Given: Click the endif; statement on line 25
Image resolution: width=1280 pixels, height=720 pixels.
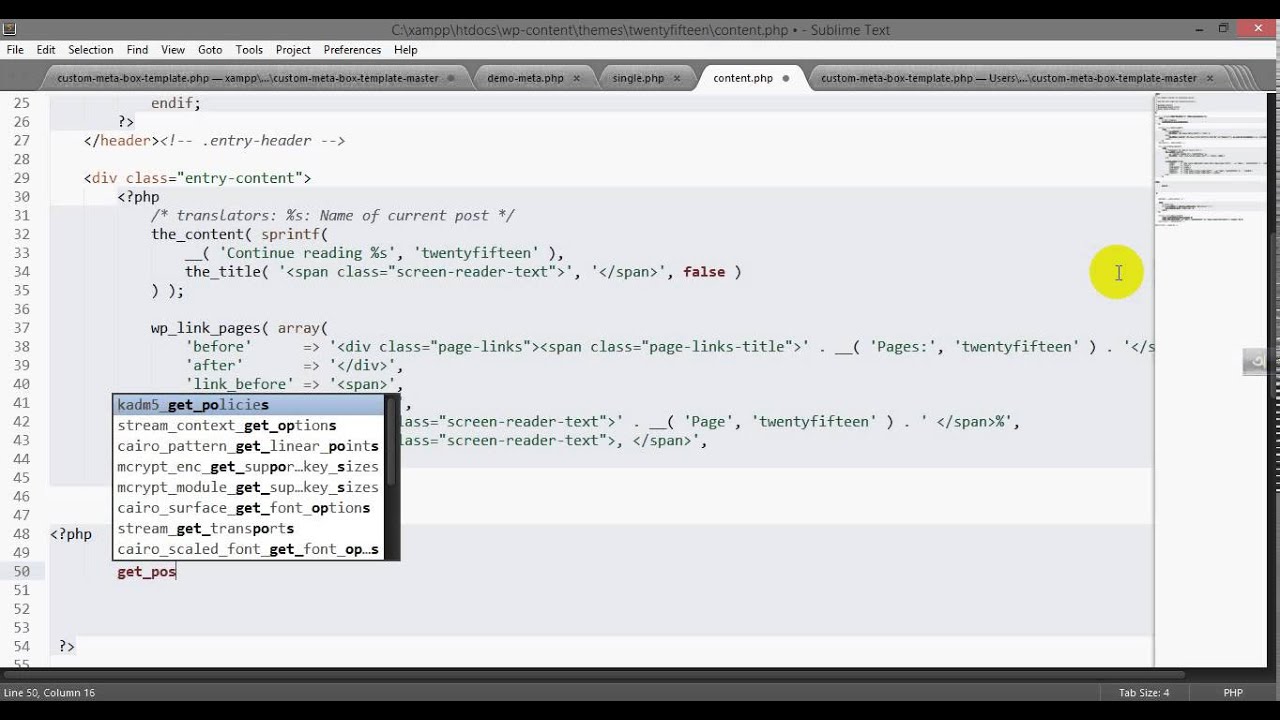Looking at the screenshot, I should click(x=176, y=103).
